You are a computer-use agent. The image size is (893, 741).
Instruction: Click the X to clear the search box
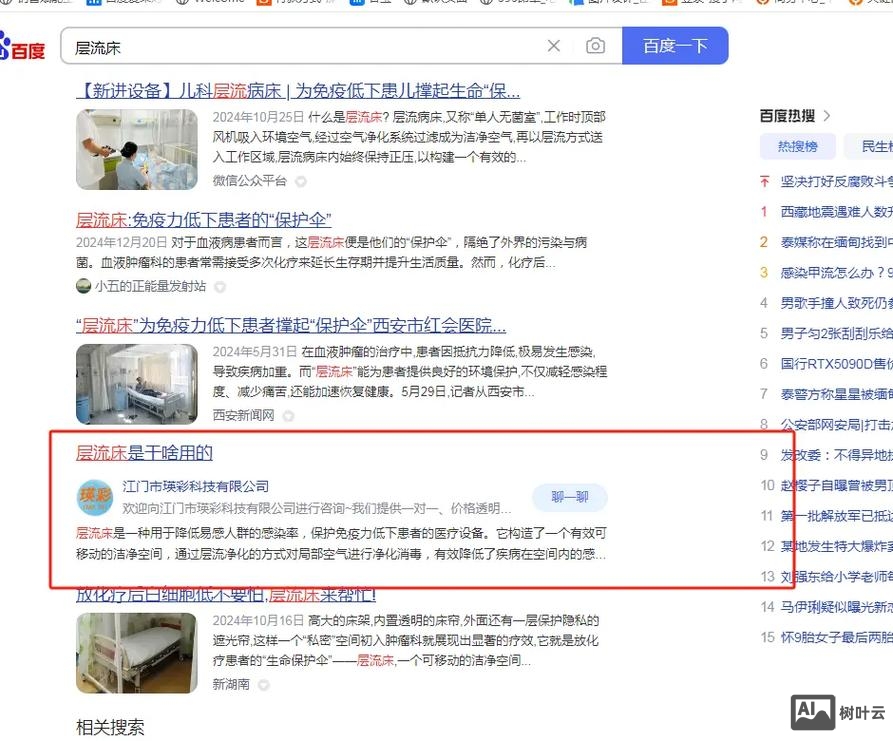555,45
